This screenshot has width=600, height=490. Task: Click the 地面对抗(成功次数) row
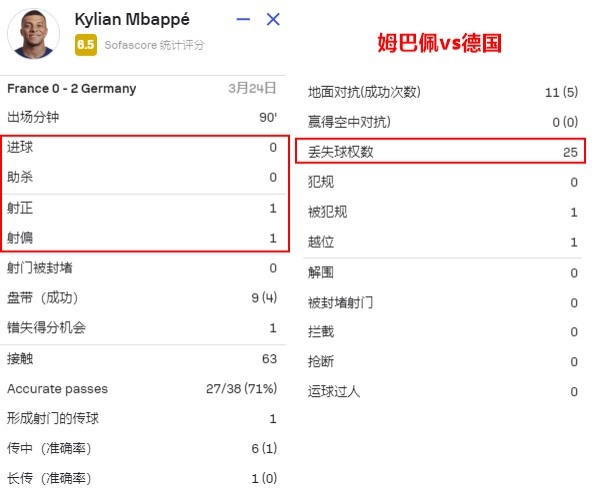point(443,92)
